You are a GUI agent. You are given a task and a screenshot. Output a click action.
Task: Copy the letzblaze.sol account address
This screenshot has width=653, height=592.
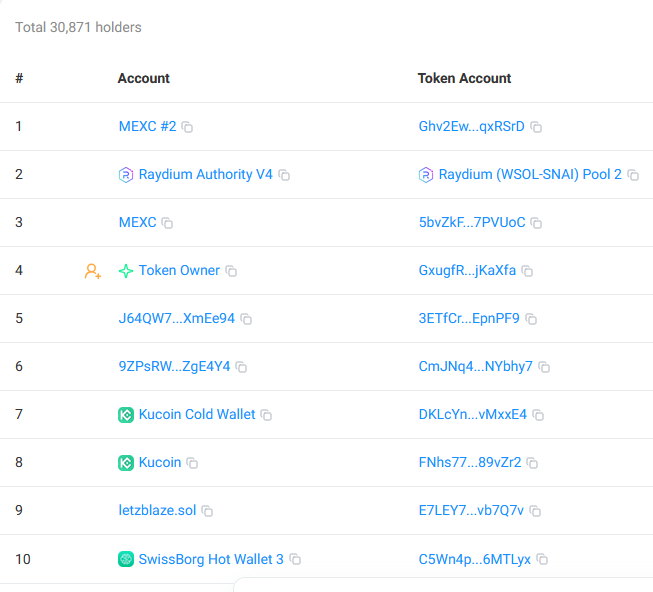(207, 511)
